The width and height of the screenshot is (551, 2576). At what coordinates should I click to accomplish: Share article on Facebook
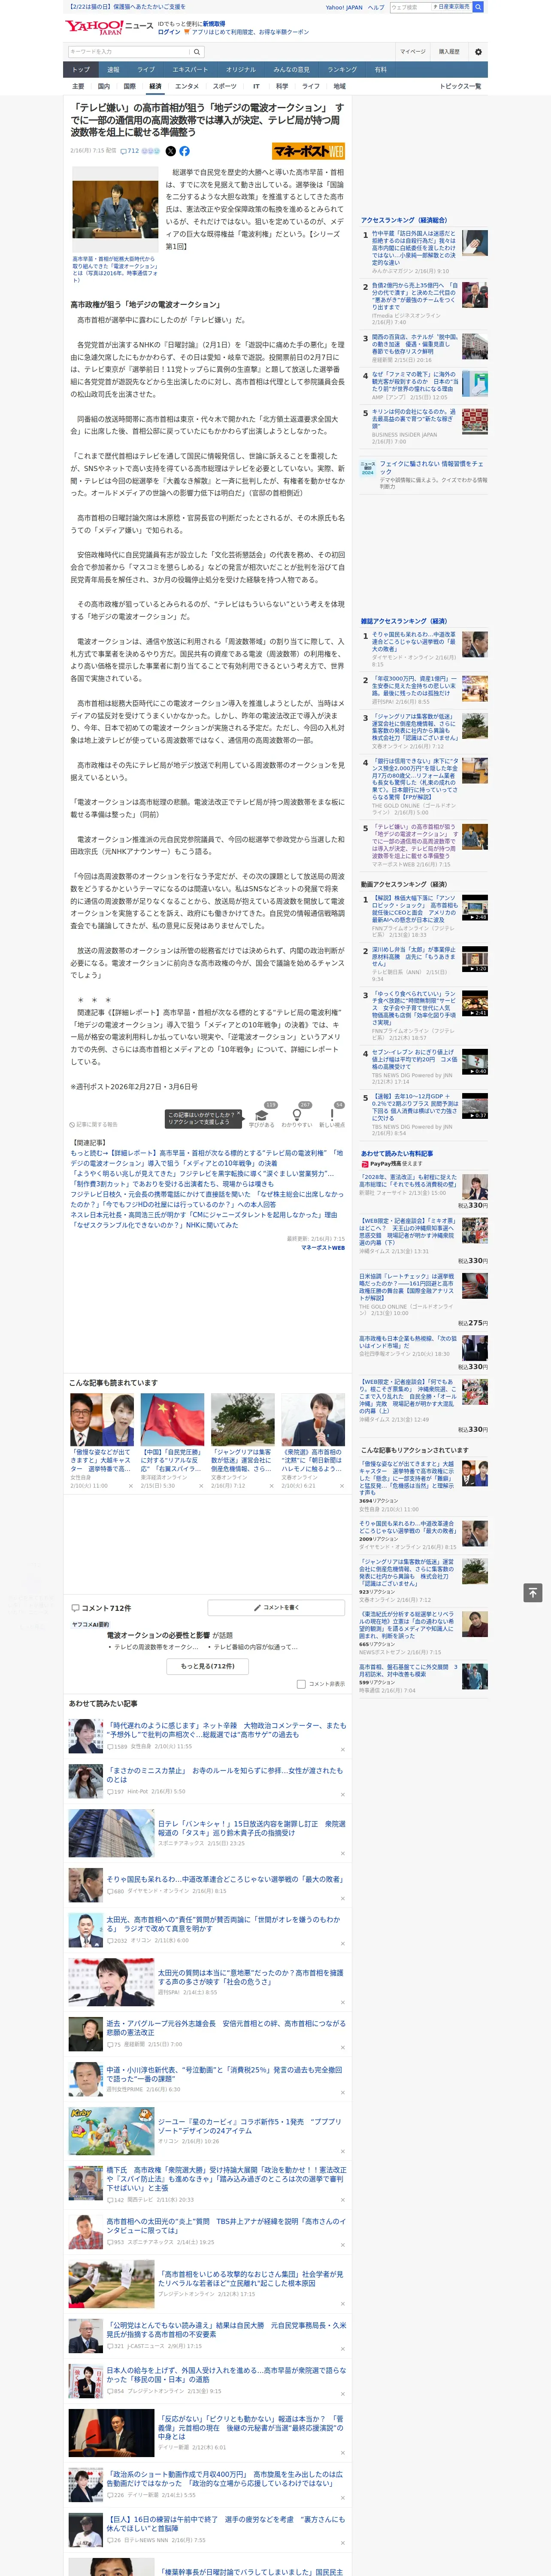[184, 151]
